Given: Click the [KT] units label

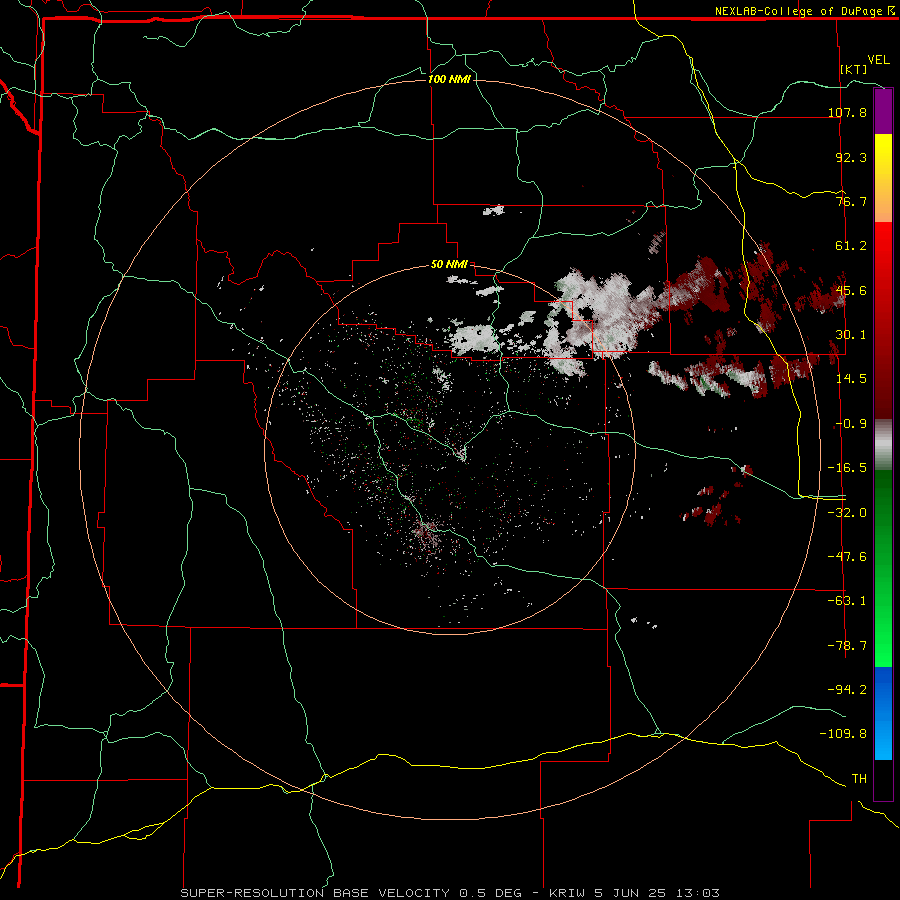Looking at the screenshot, I should (x=854, y=69).
